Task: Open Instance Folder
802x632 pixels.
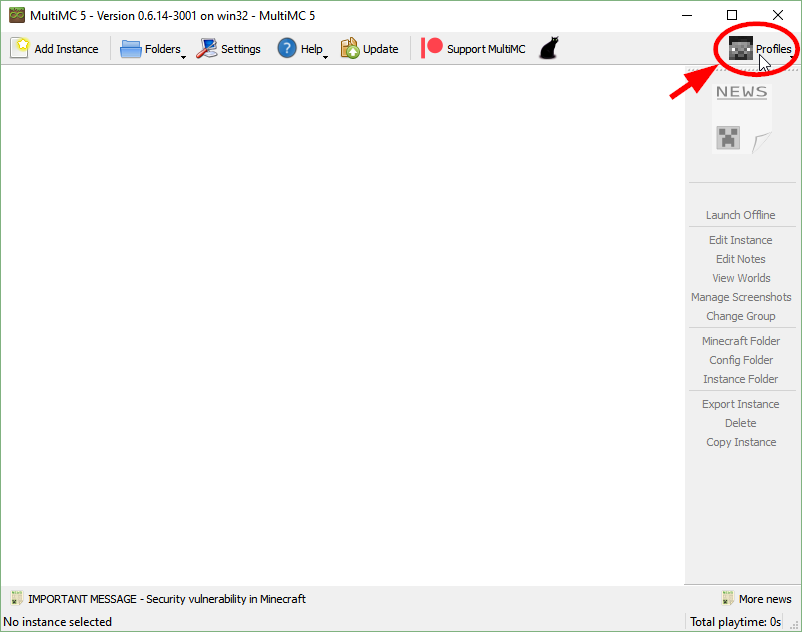Action: pyautogui.click(x=740, y=379)
